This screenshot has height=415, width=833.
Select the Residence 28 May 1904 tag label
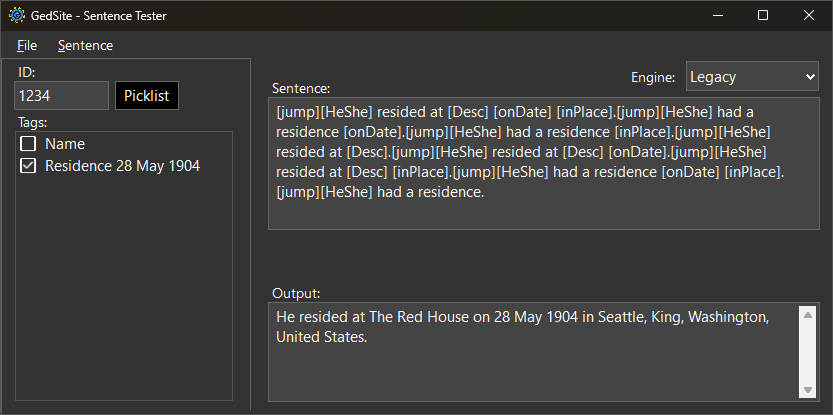(x=122, y=166)
